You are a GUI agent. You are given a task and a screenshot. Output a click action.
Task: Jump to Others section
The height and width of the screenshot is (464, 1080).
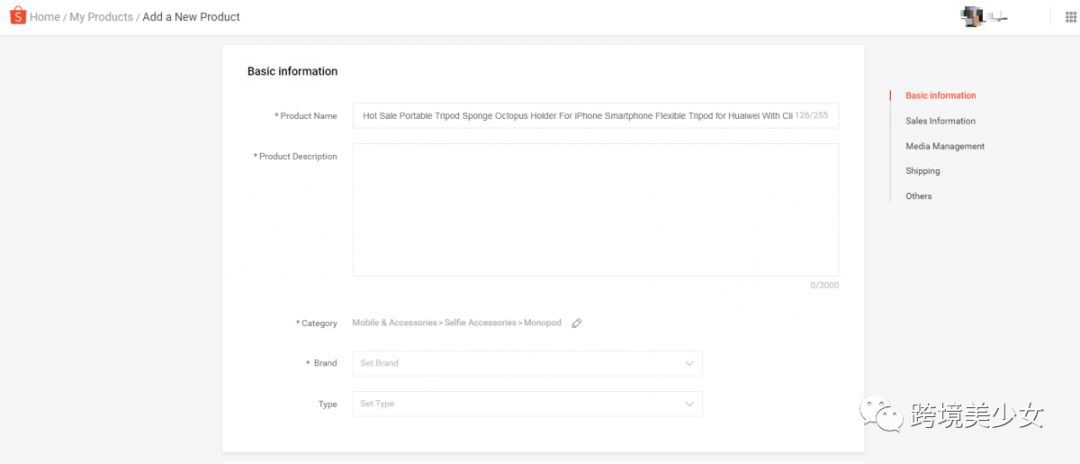pos(918,196)
